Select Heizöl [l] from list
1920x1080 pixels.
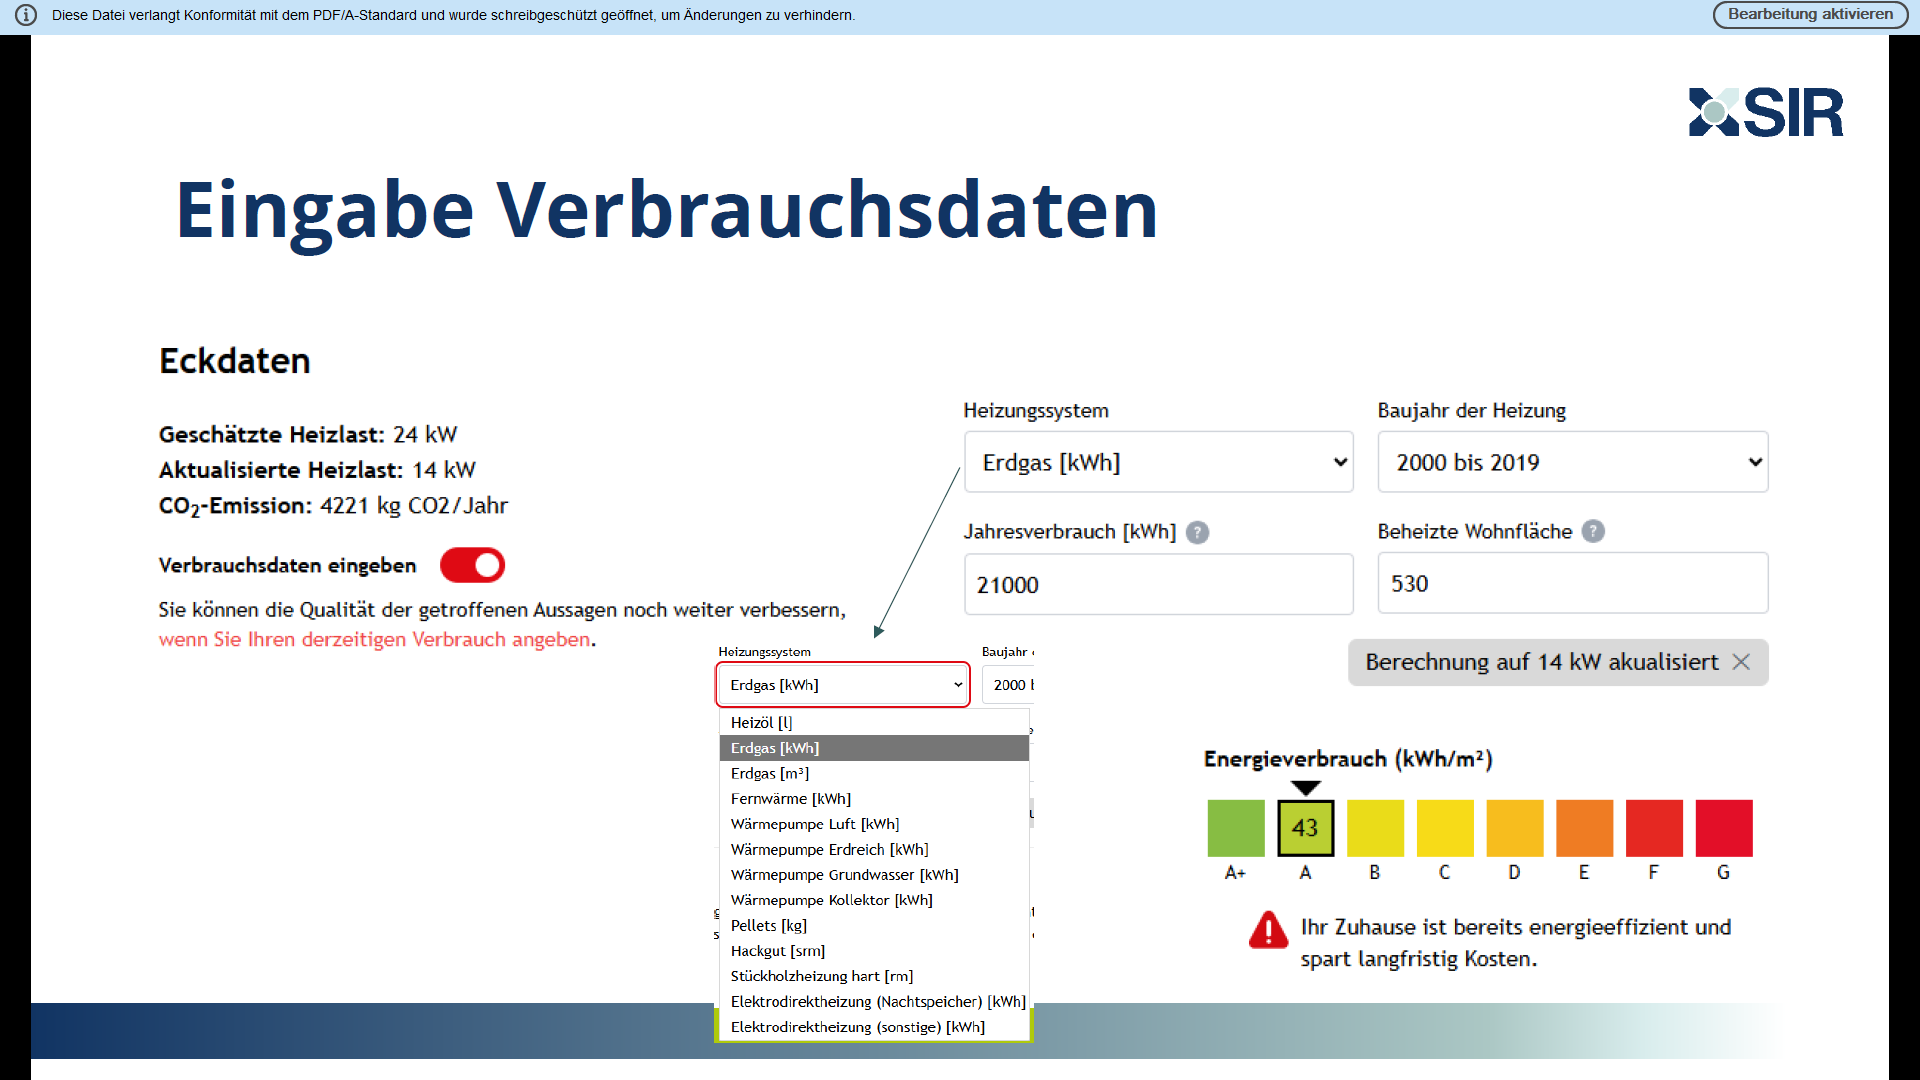click(x=761, y=723)
